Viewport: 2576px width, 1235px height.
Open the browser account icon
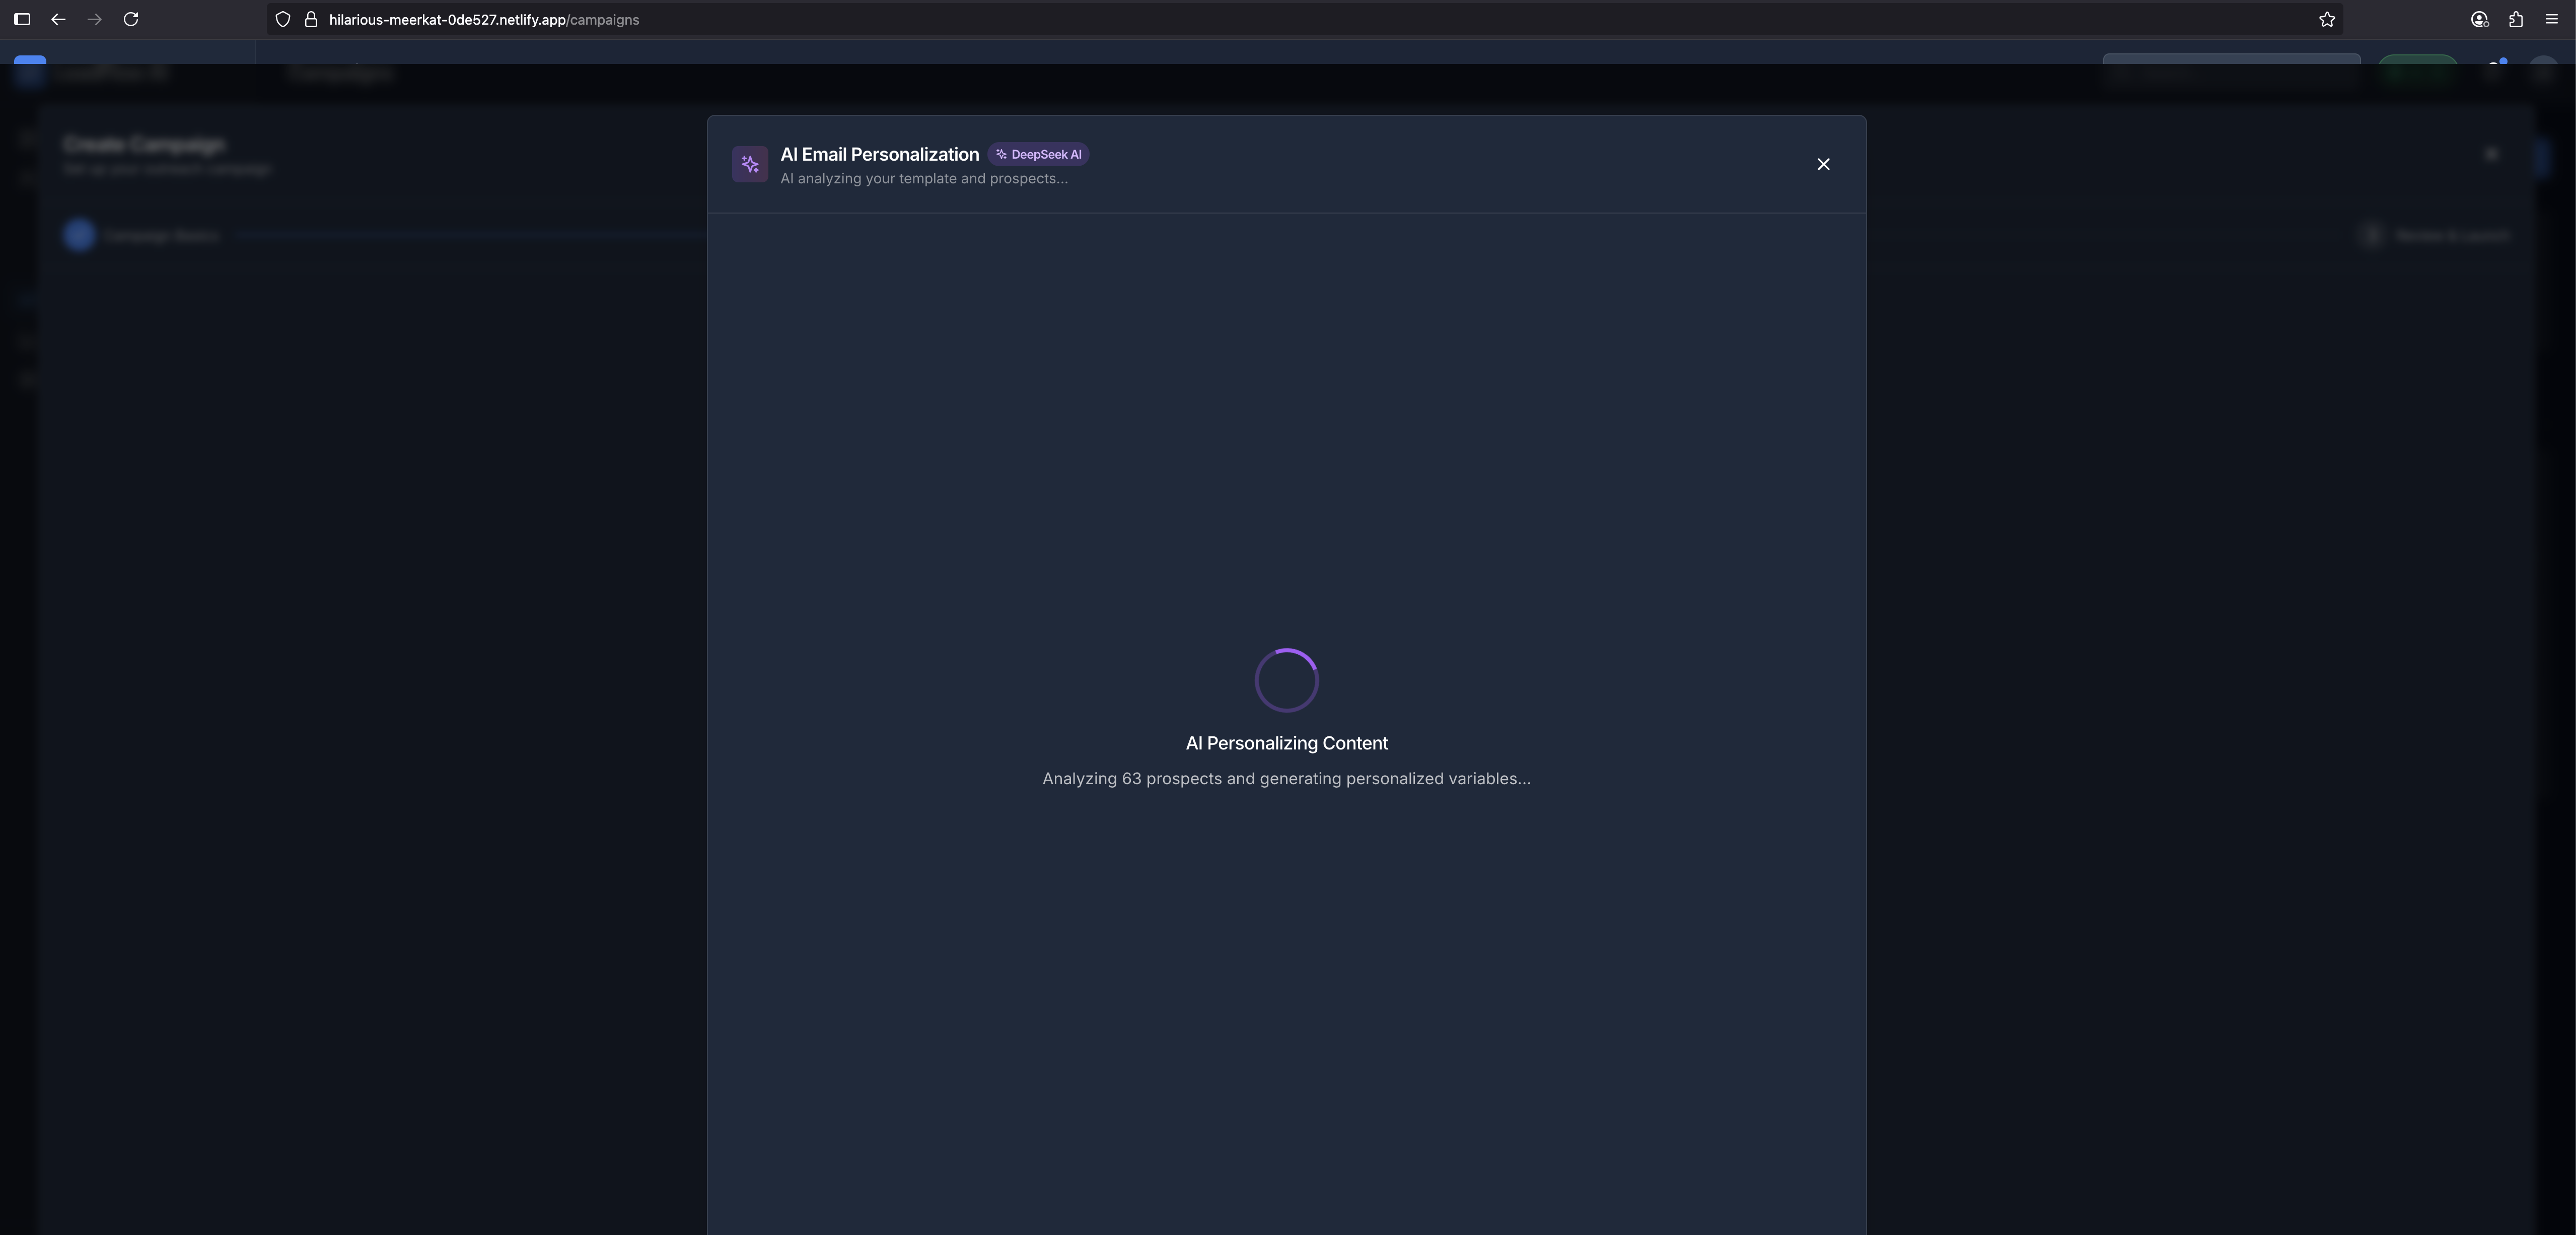tap(2479, 19)
